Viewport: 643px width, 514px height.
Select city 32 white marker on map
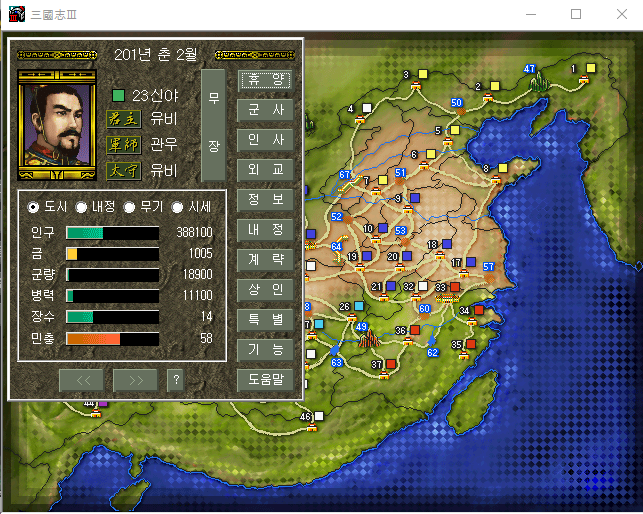(x=423, y=286)
